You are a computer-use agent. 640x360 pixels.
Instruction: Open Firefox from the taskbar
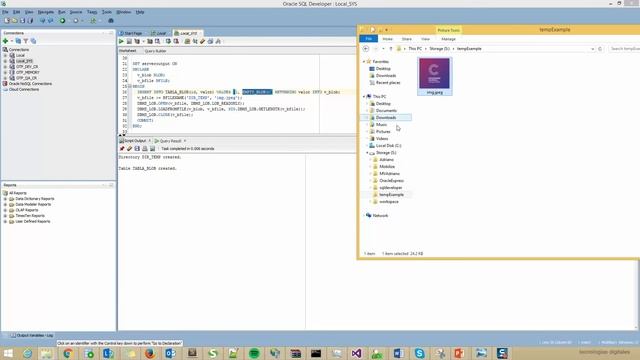[150, 353]
